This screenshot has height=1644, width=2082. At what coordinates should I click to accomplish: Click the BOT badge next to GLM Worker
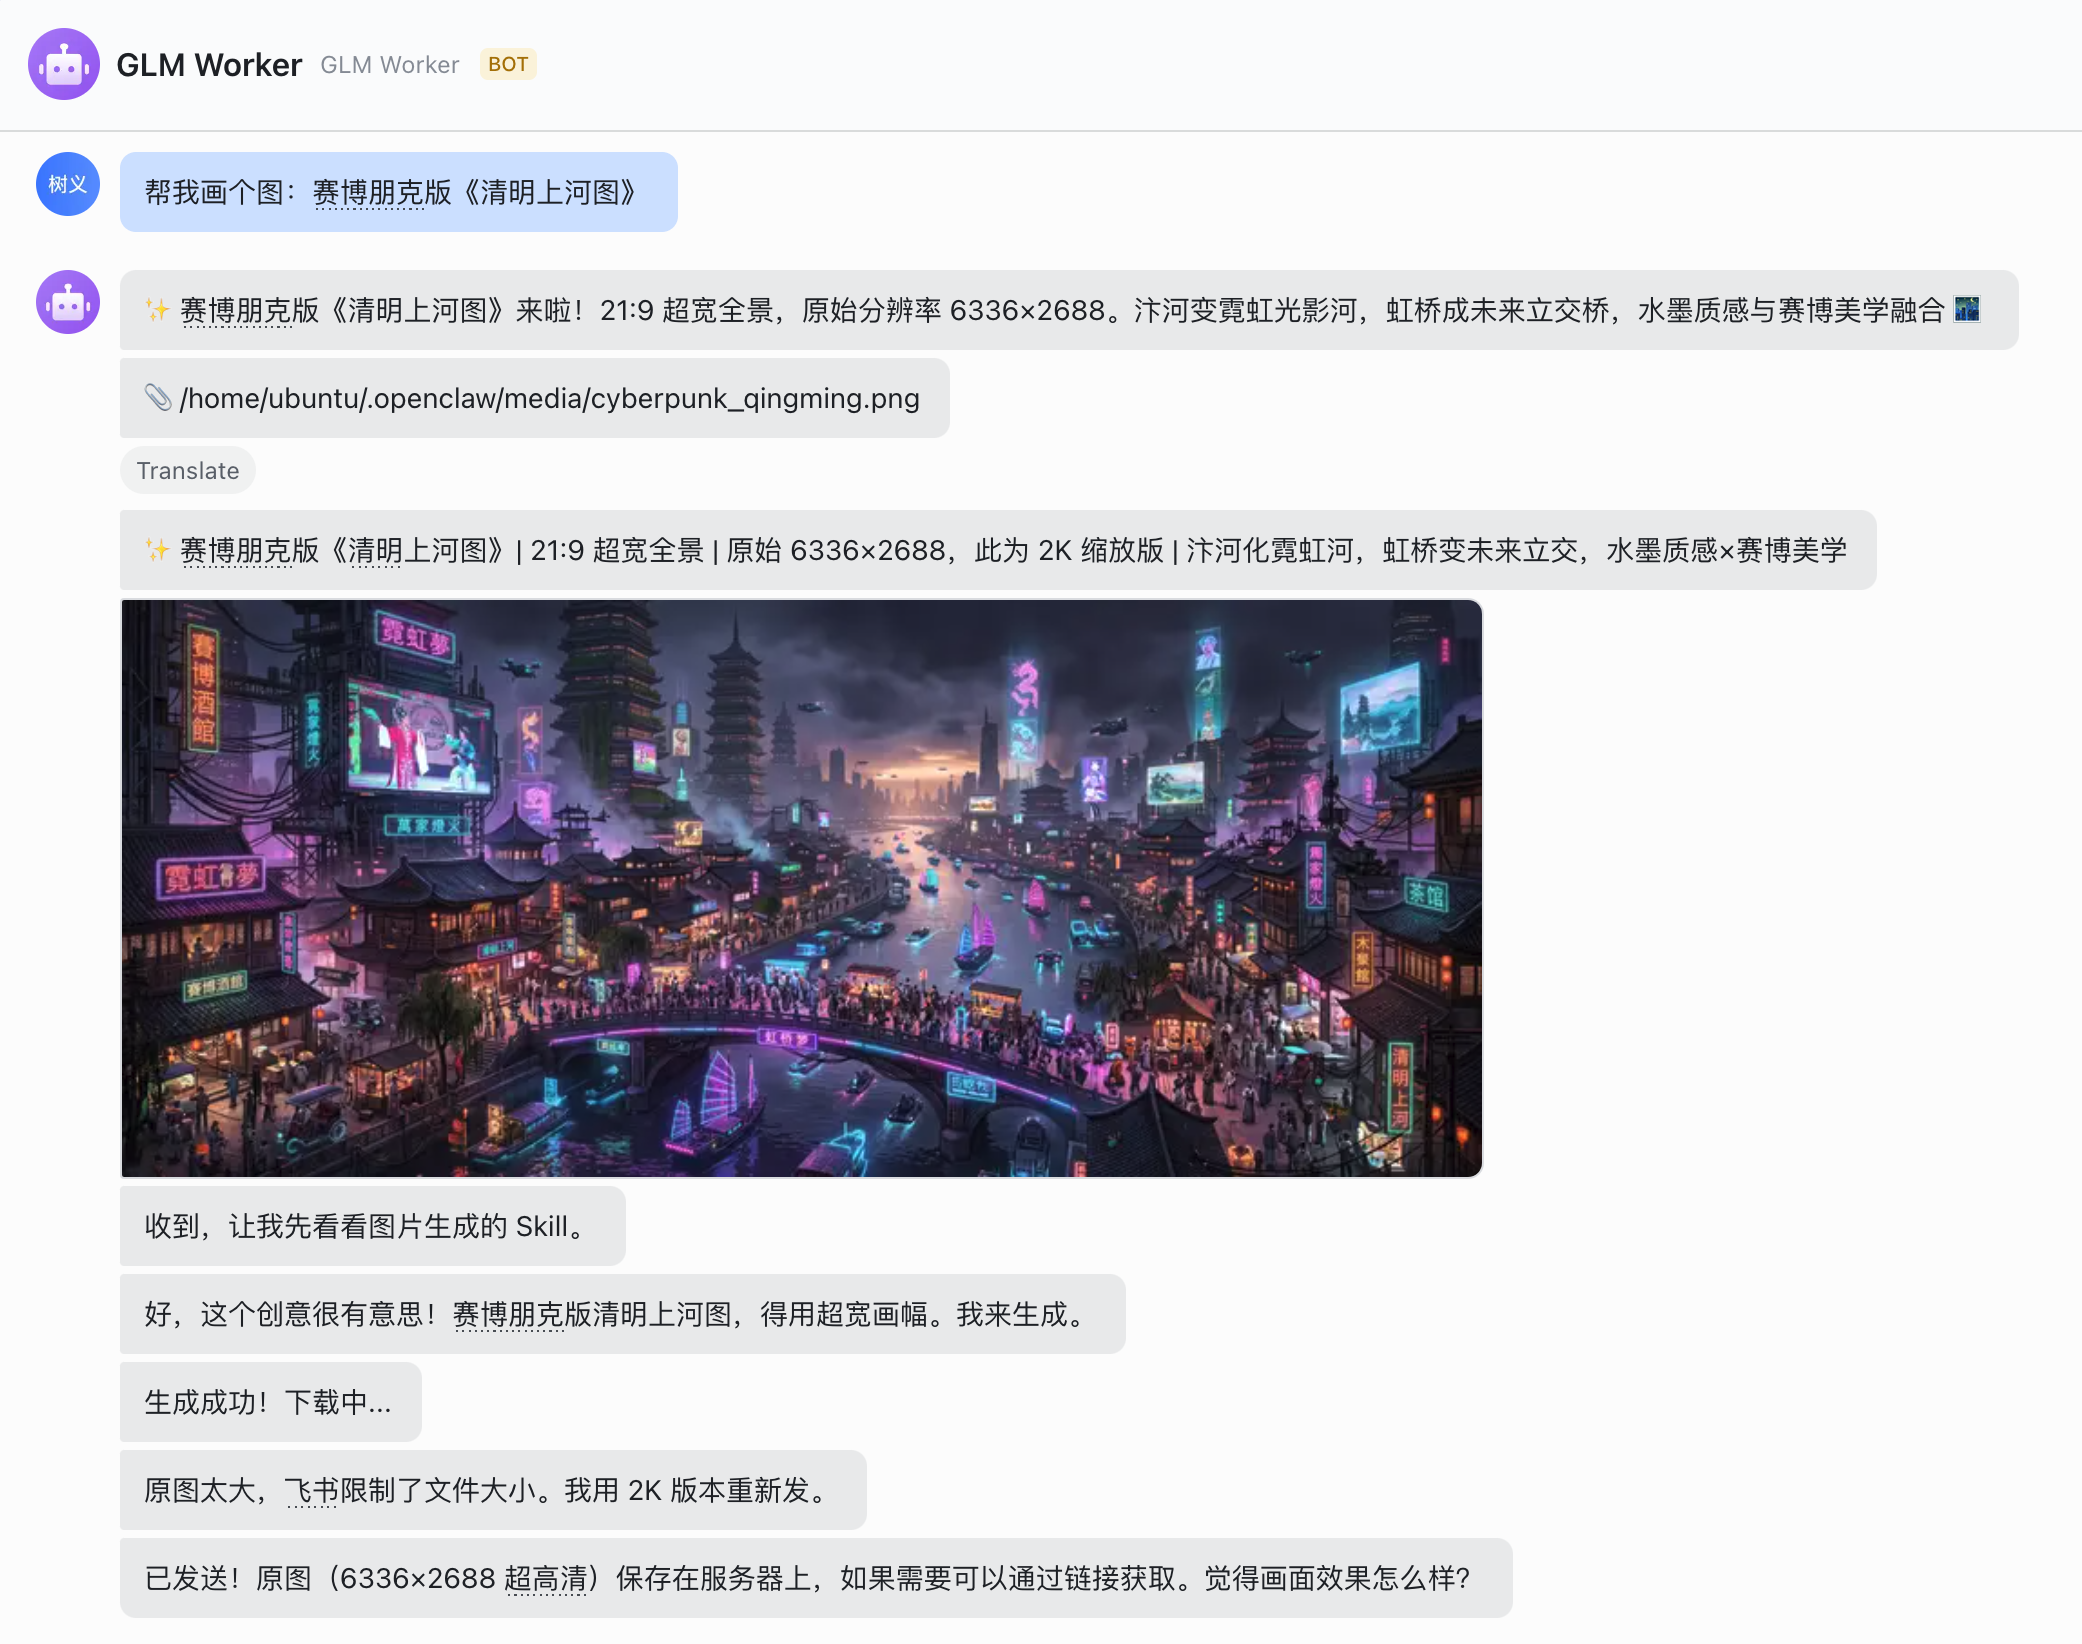[508, 64]
